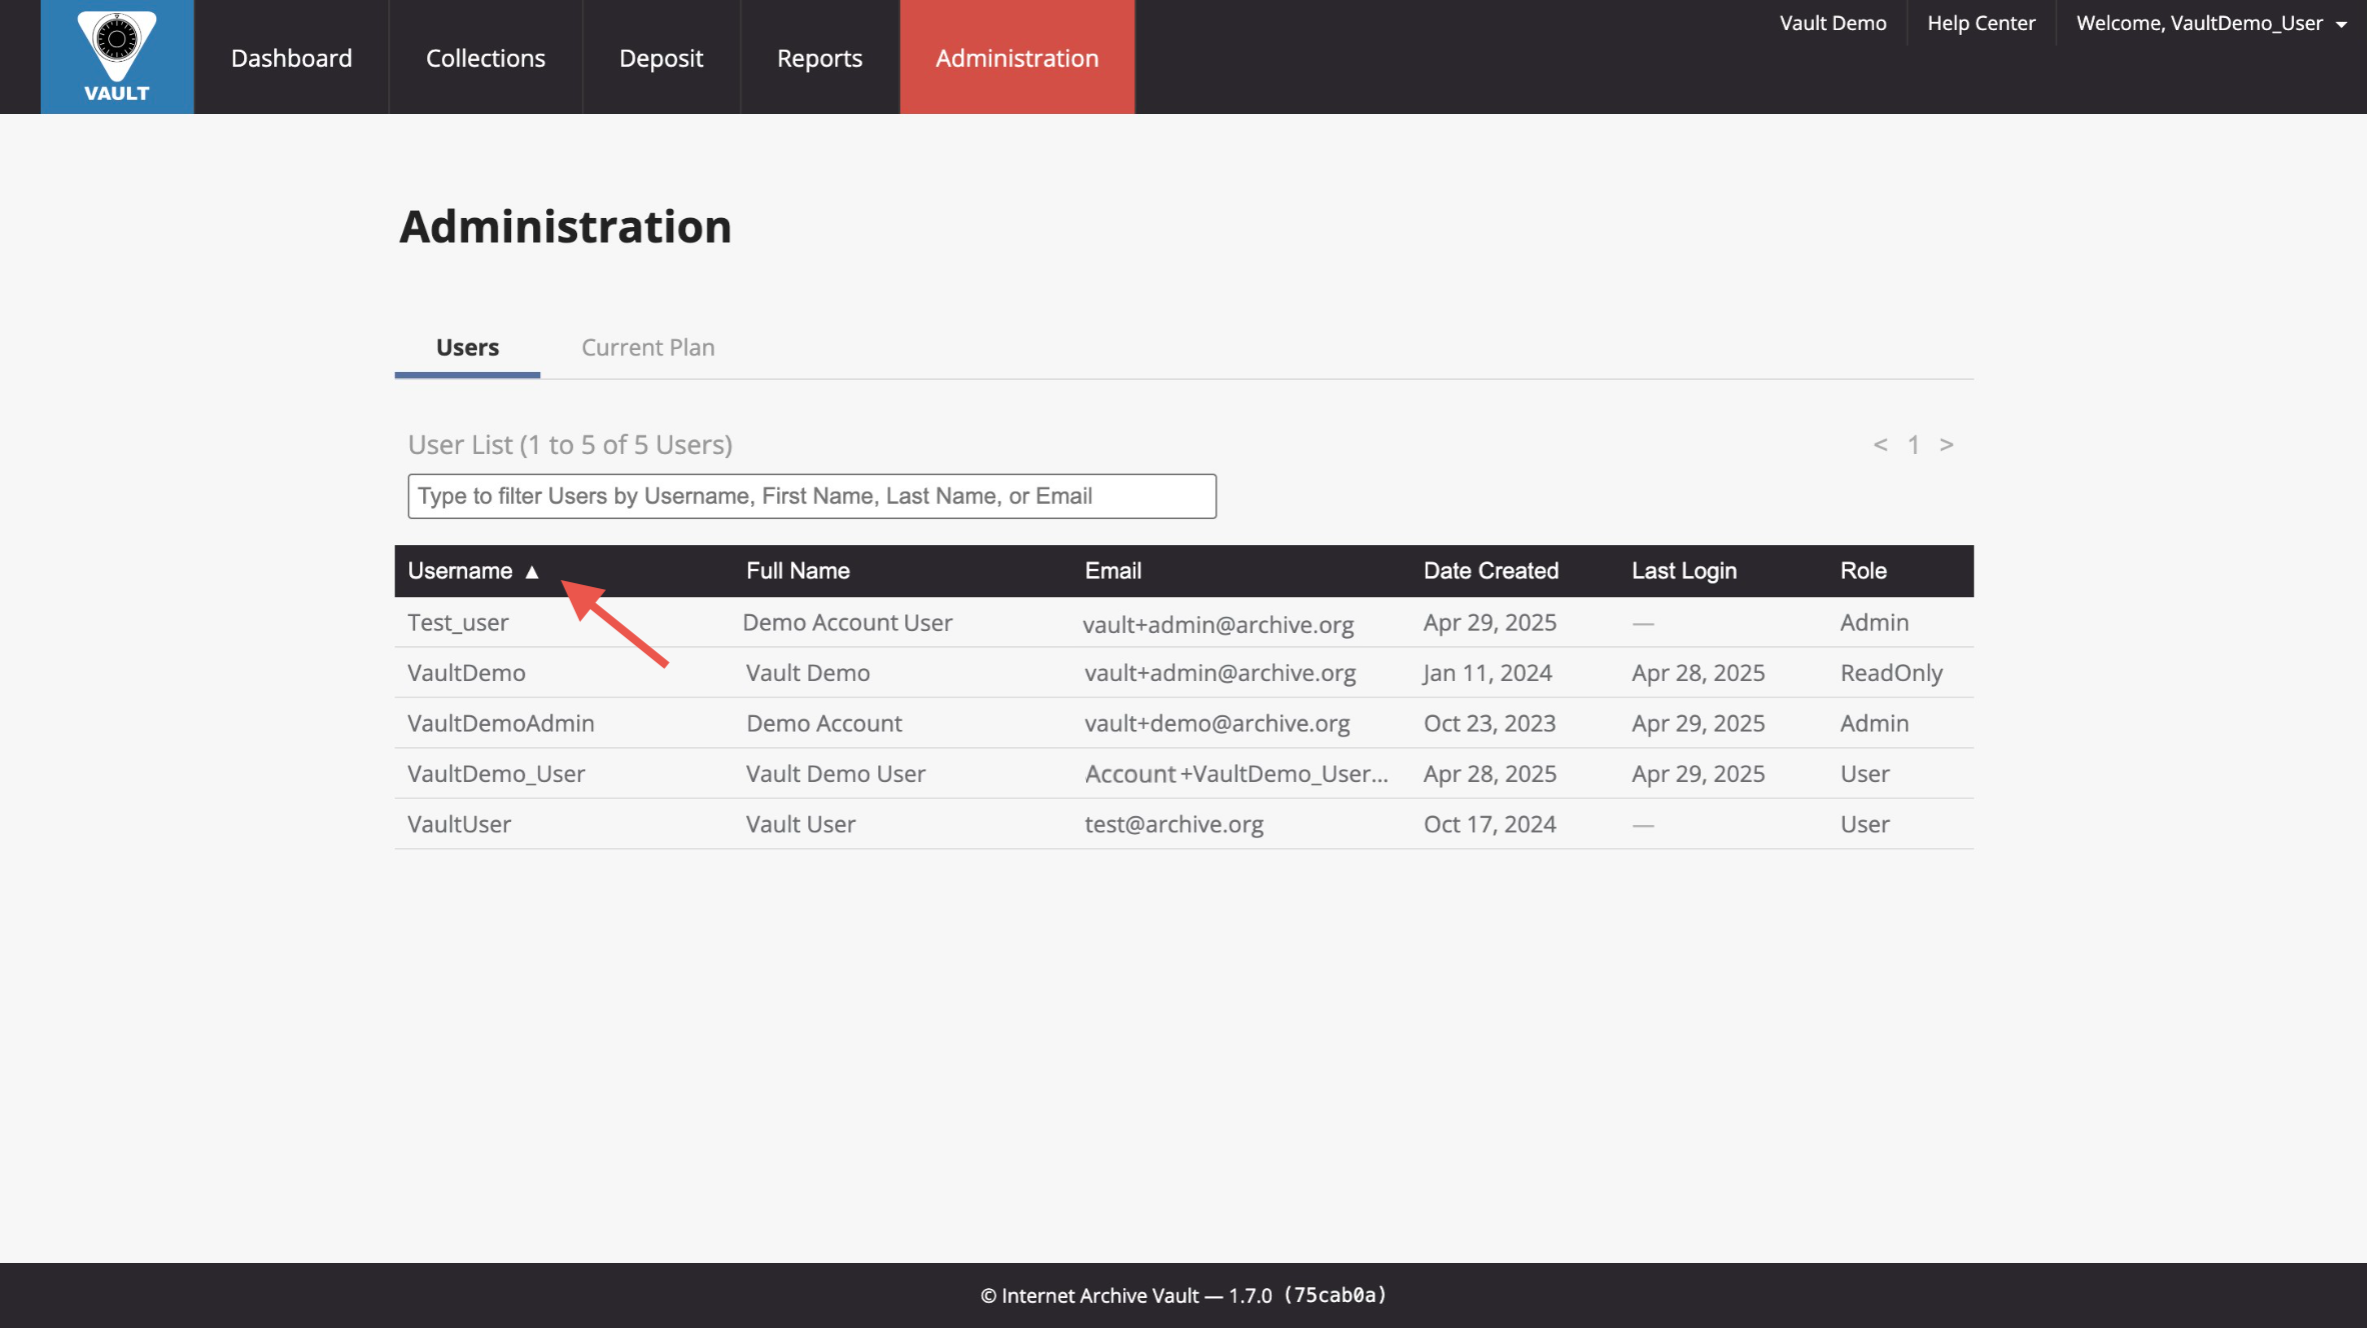The height and width of the screenshot is (1328, 2367).
Task: Open the VaultDemoAdmin user row
Action: (x=1184, y=723)
